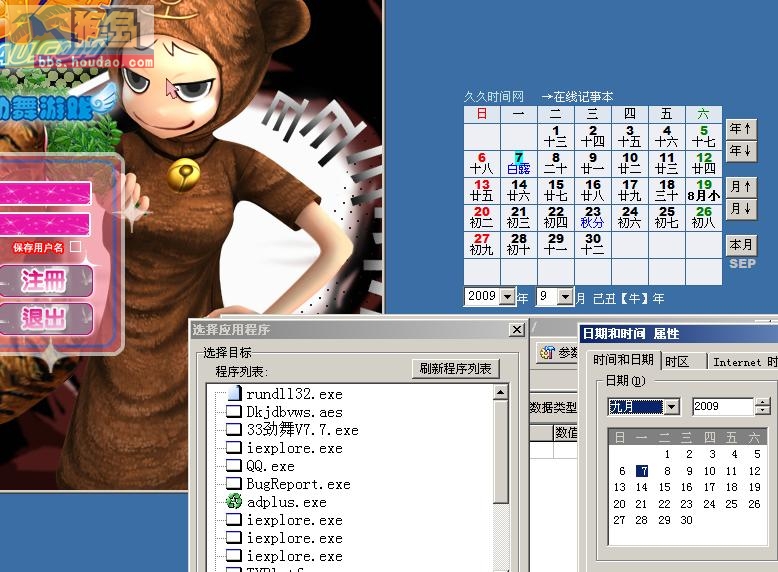Select QQ.exe in the program list
Viewport: 778px width, 572px height.
270,466
